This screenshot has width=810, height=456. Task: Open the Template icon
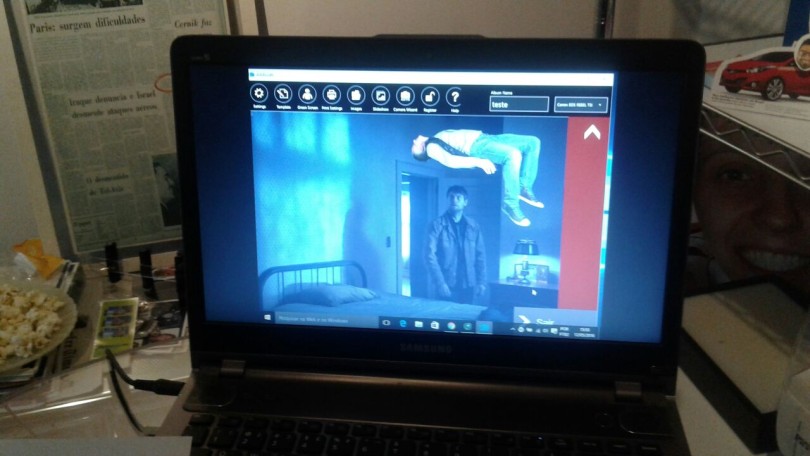click(283, 94)
